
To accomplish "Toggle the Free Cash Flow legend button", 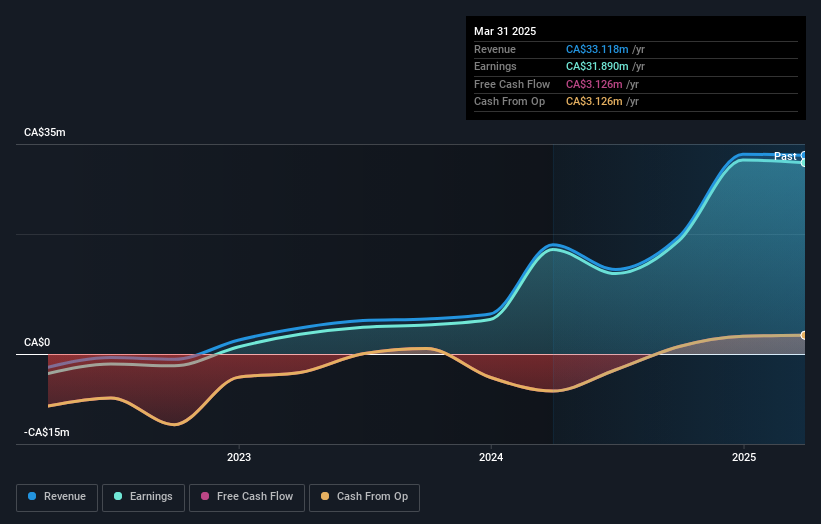I will [247, 497].
